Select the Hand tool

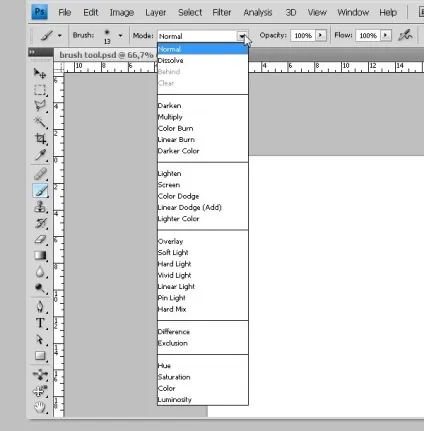tap(40, 407)
